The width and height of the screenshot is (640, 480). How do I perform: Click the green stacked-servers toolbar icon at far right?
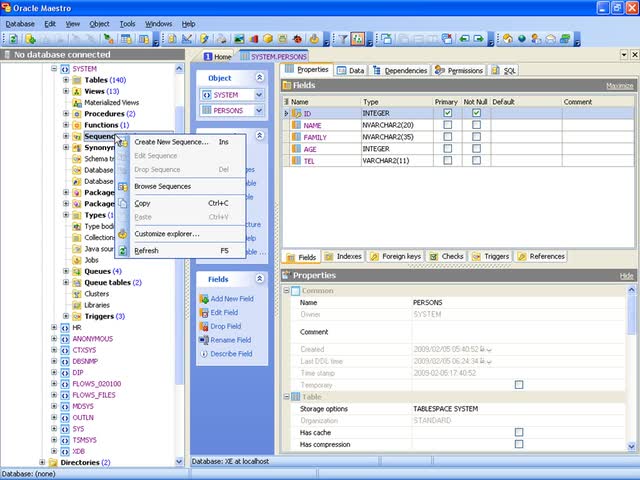coord(565,39)
